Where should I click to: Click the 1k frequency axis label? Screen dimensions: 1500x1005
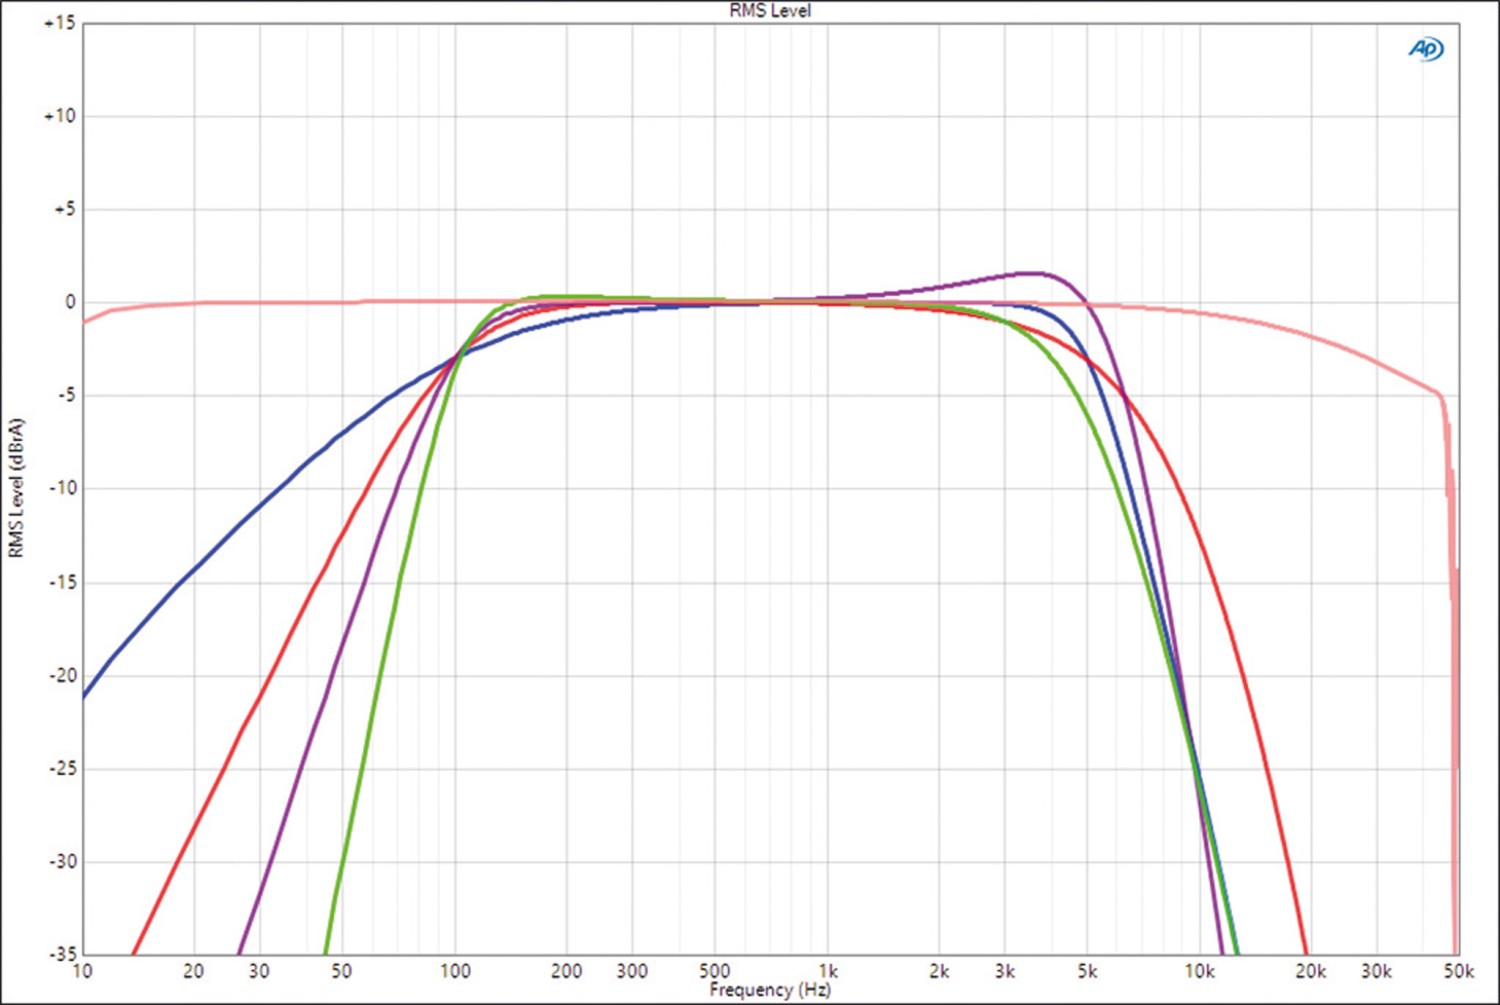[x=828, y=971]
